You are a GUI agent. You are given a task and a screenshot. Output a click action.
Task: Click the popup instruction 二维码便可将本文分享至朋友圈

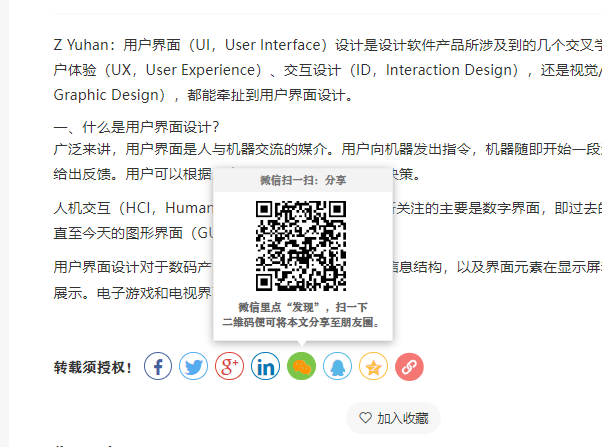(x=301, y=322)
